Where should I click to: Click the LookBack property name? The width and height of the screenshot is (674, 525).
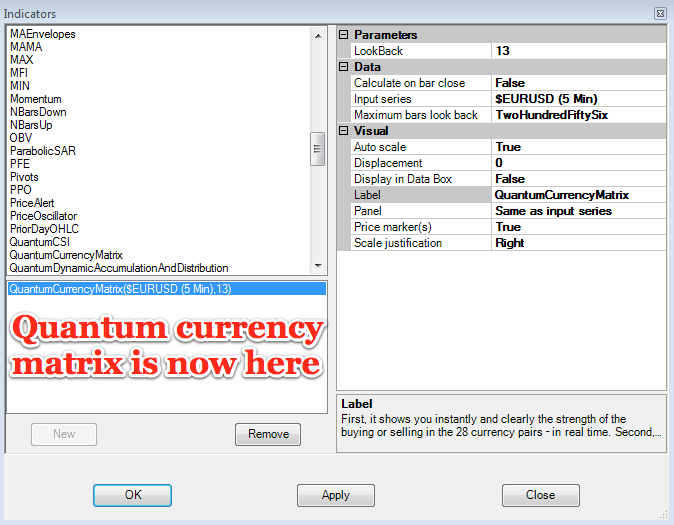(378, 51)
